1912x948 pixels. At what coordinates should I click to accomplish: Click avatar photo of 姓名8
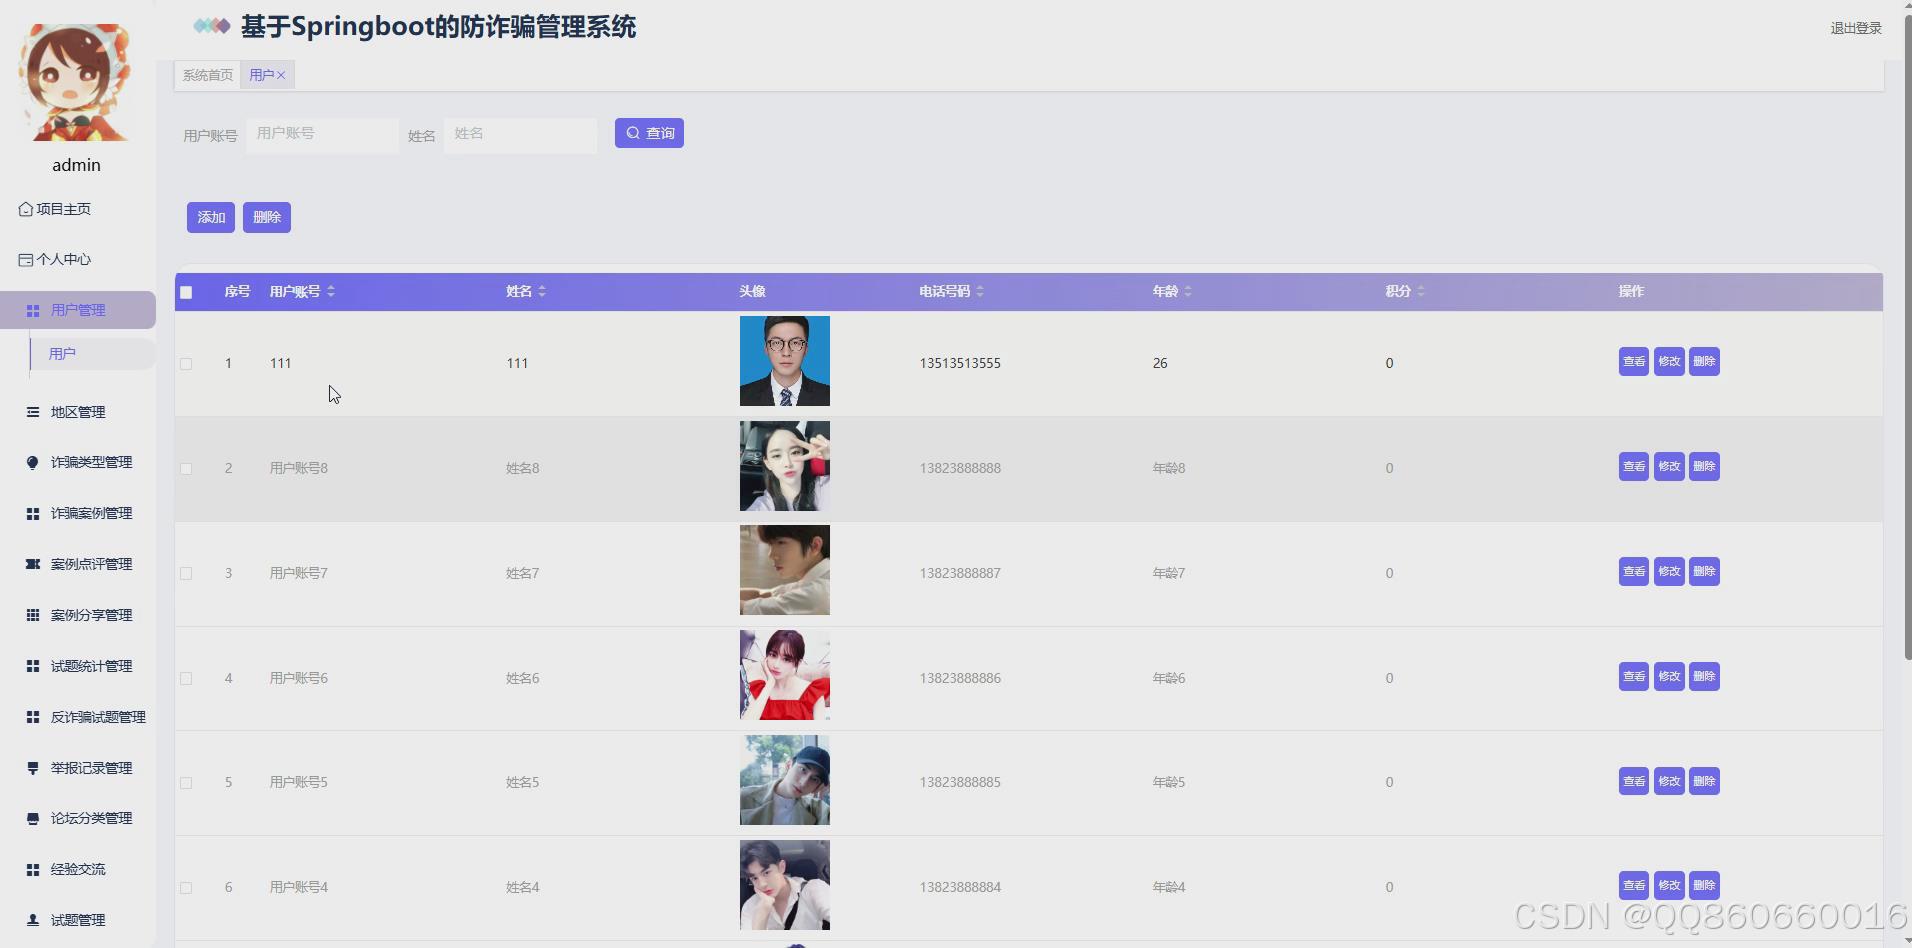(x=785, y=466)
